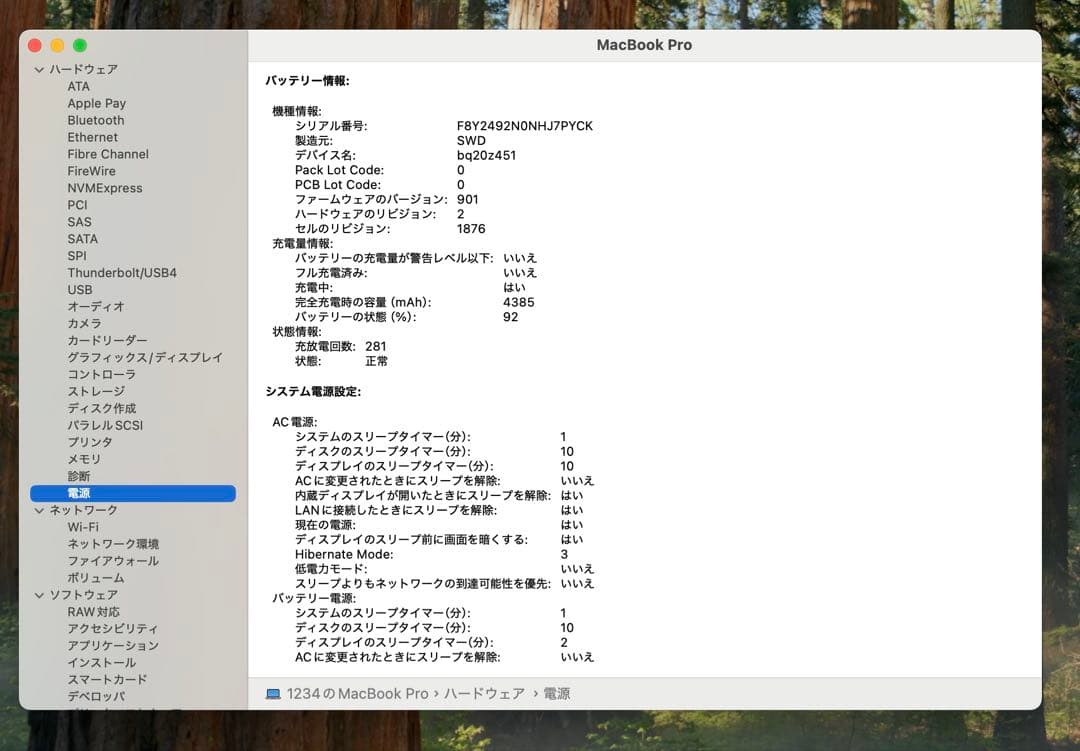The width and height of the screenshot is (1080, 751).
Task: Select ディスク作成 in the sidebar
Action: click(x=101, y=409)
